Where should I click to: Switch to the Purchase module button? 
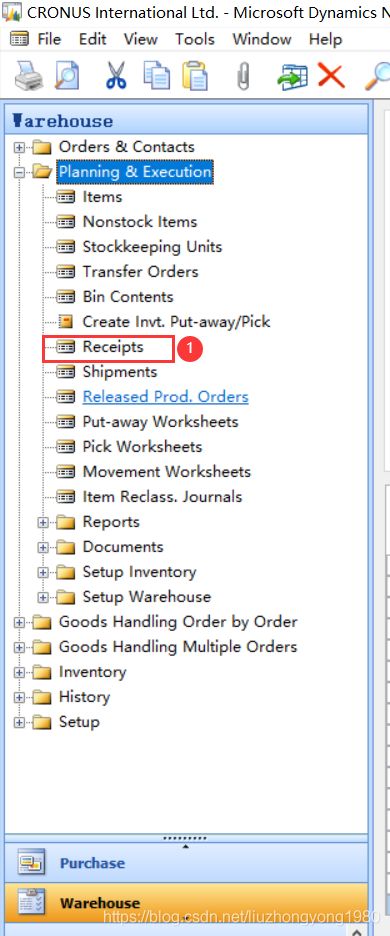(186, 863)
